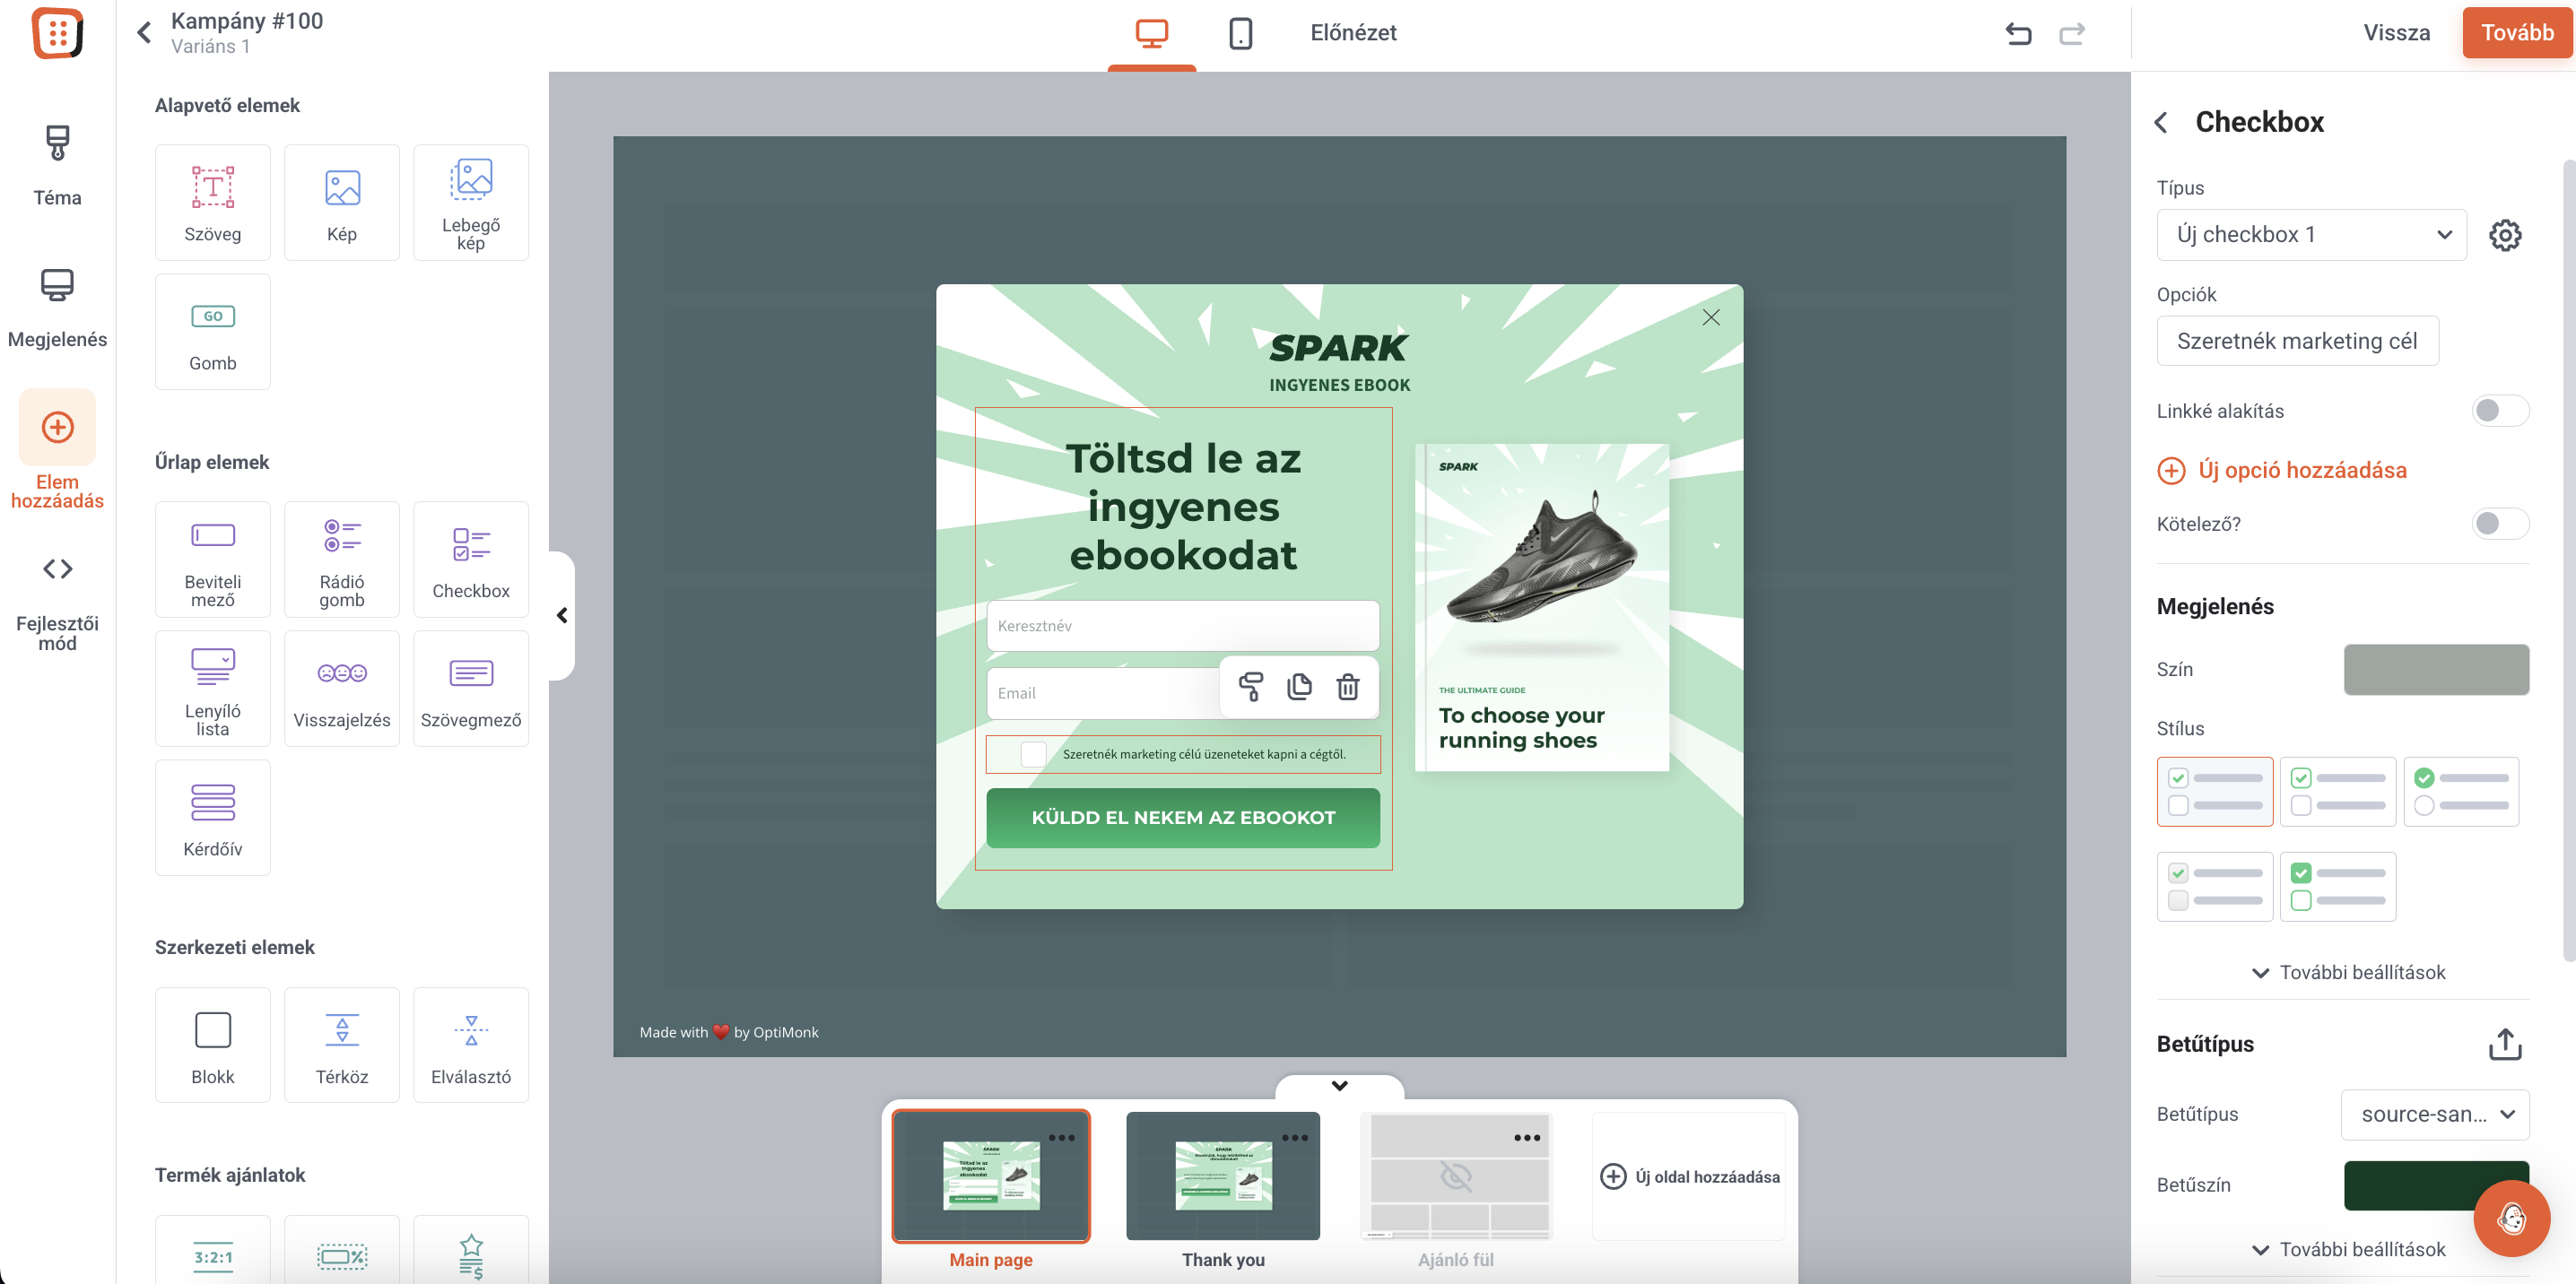Click the Keresztnév input field

1182,626
